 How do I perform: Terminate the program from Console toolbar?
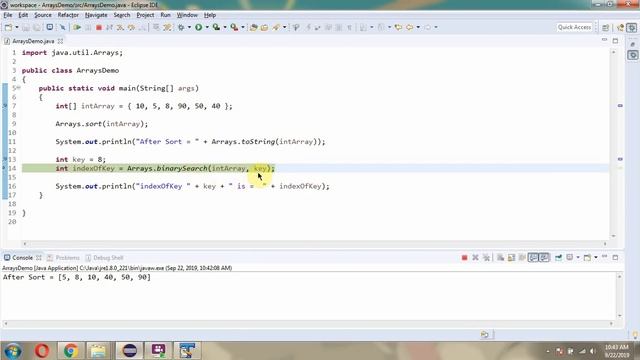tap(464, 258)
